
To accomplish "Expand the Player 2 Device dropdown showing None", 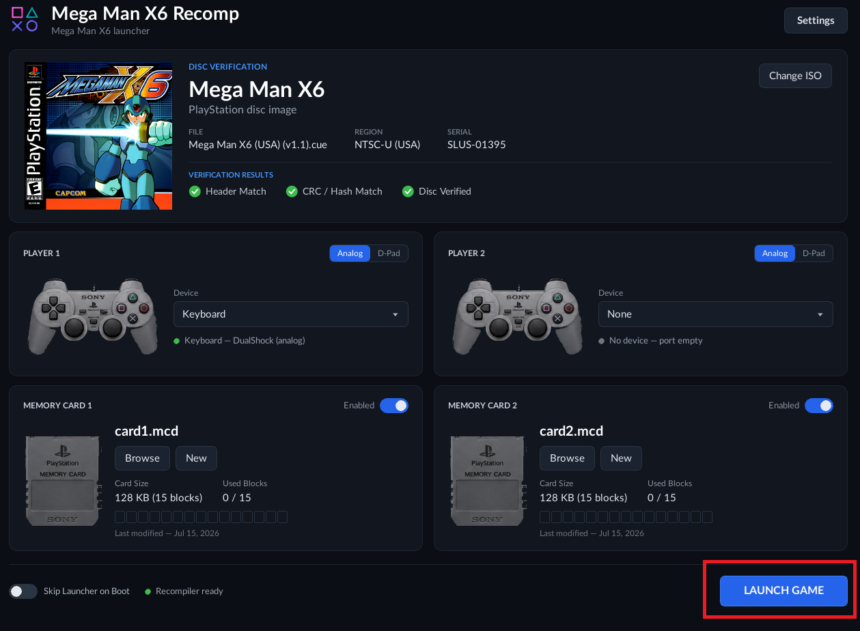I will (x=715, y=314).
